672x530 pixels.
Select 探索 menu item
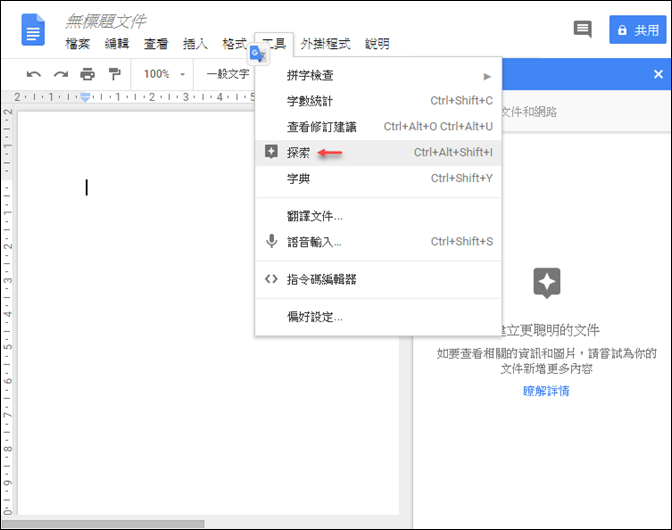(378, 153)
